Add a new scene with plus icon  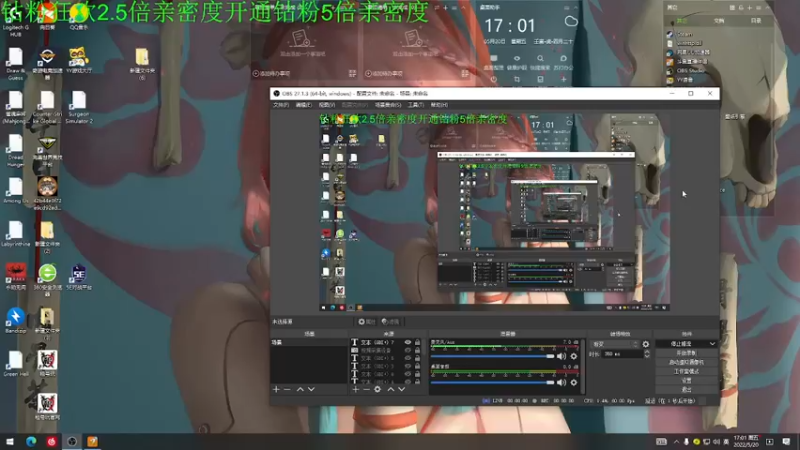[x=276, y=389]
